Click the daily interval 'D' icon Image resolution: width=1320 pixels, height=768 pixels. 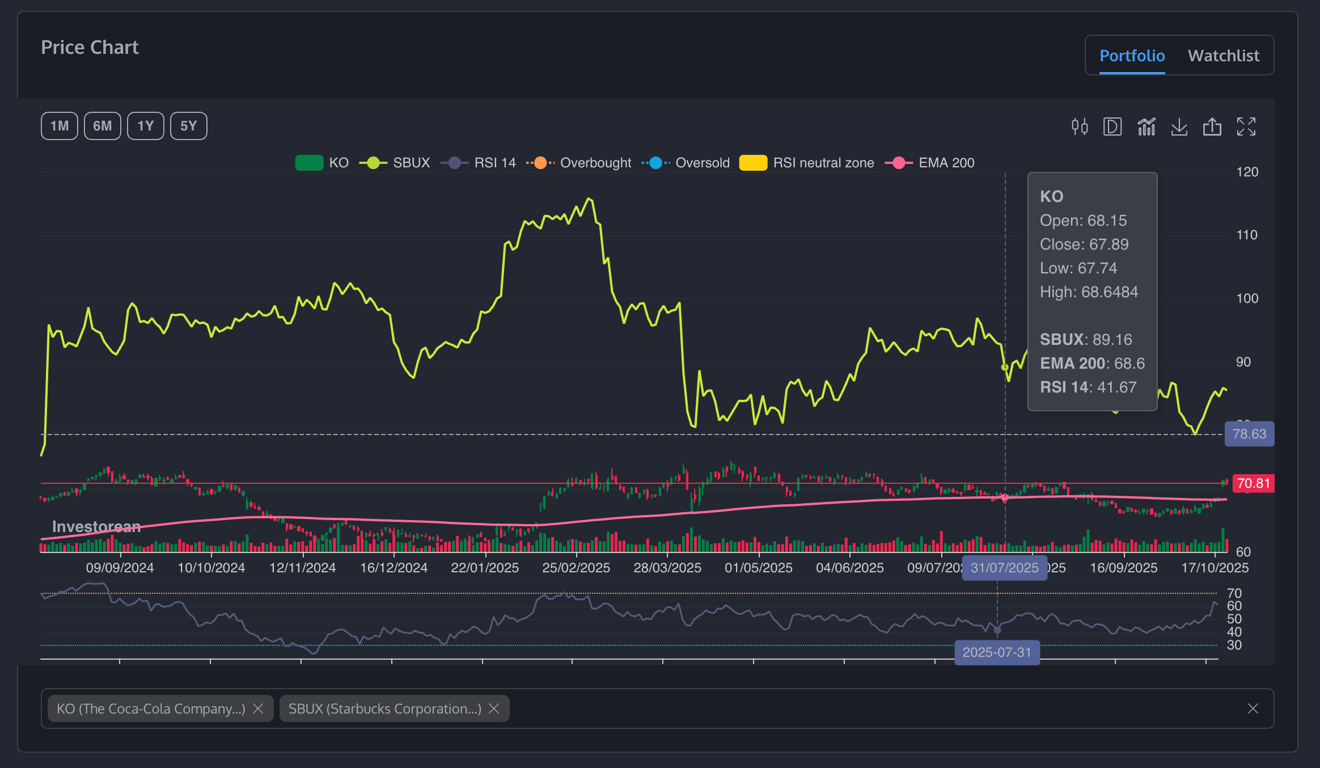tap(1112, 127)
